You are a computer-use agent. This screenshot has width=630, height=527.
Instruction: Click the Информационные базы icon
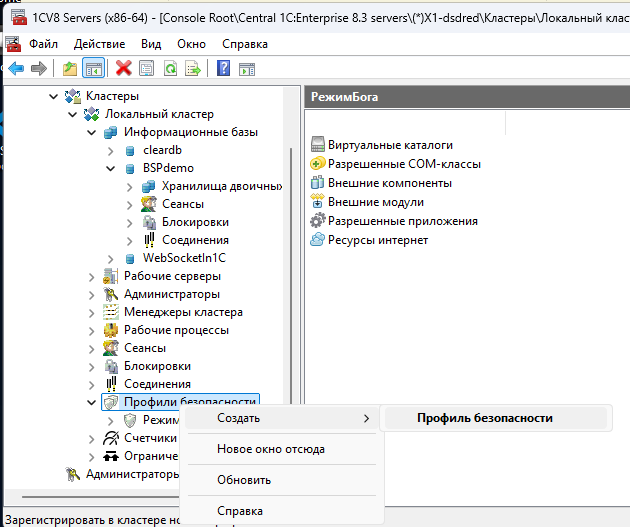tap(110, 132)
